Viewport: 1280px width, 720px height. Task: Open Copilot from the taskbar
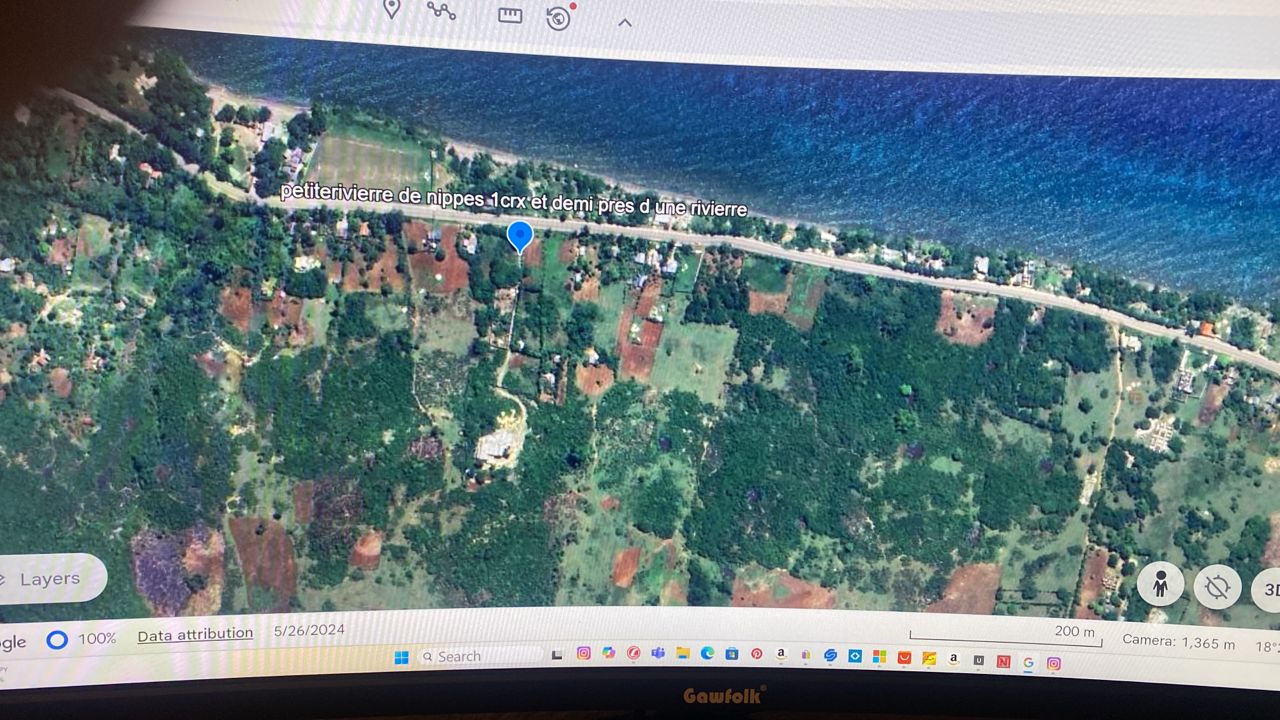tap(608, 653)
